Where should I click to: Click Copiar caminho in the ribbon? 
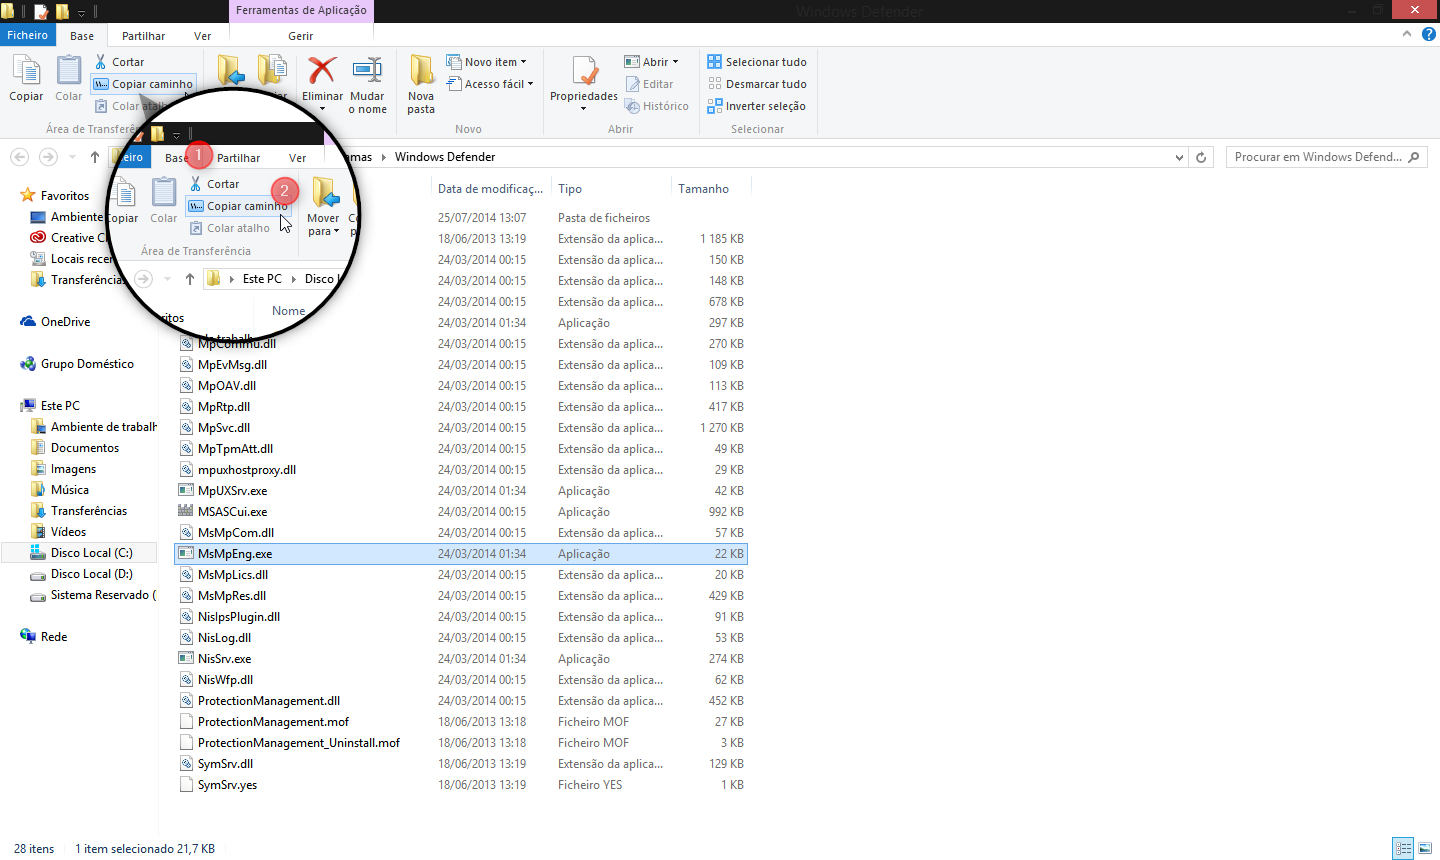pos(144,84)
